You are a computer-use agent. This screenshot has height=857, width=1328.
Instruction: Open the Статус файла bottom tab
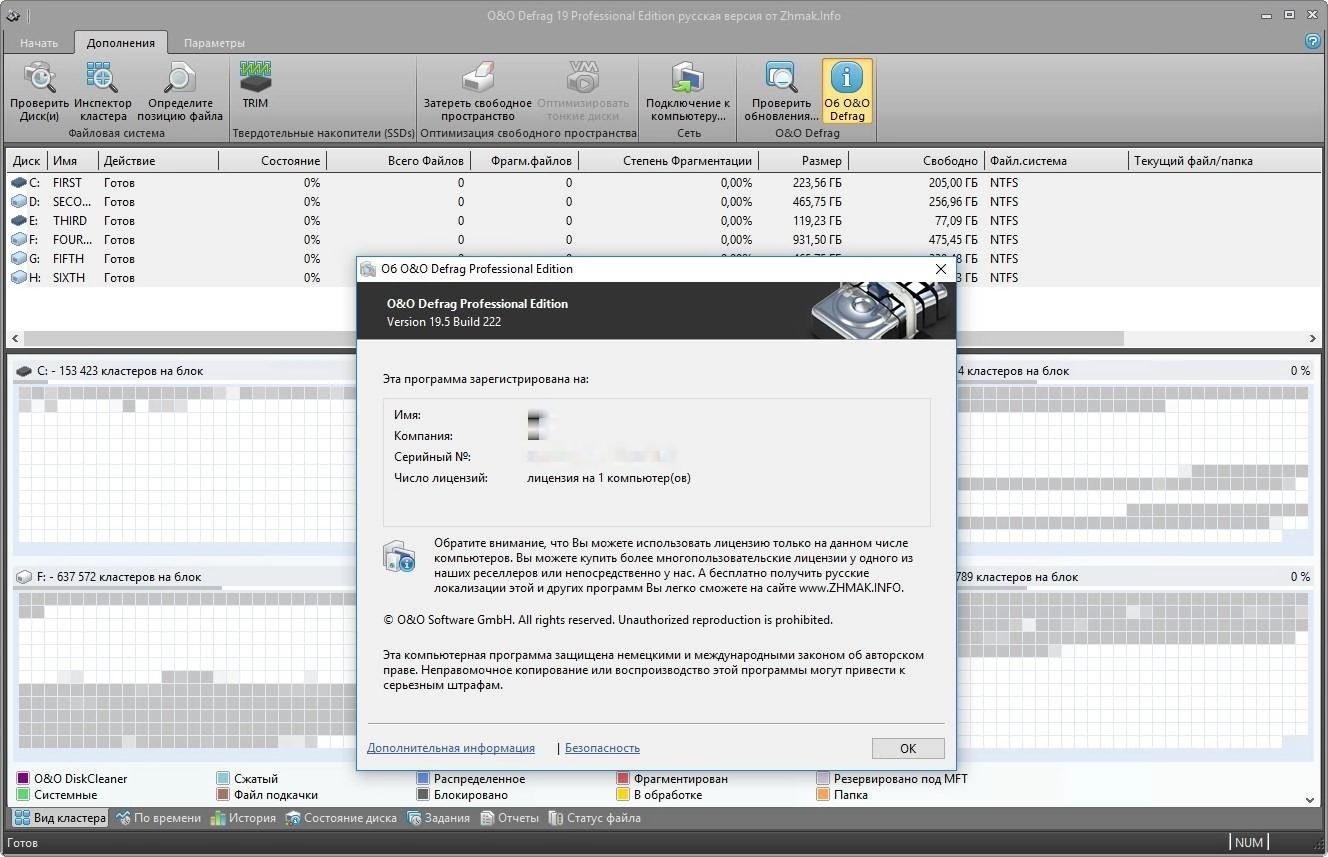pyautogui.click(x=594, y=818)
